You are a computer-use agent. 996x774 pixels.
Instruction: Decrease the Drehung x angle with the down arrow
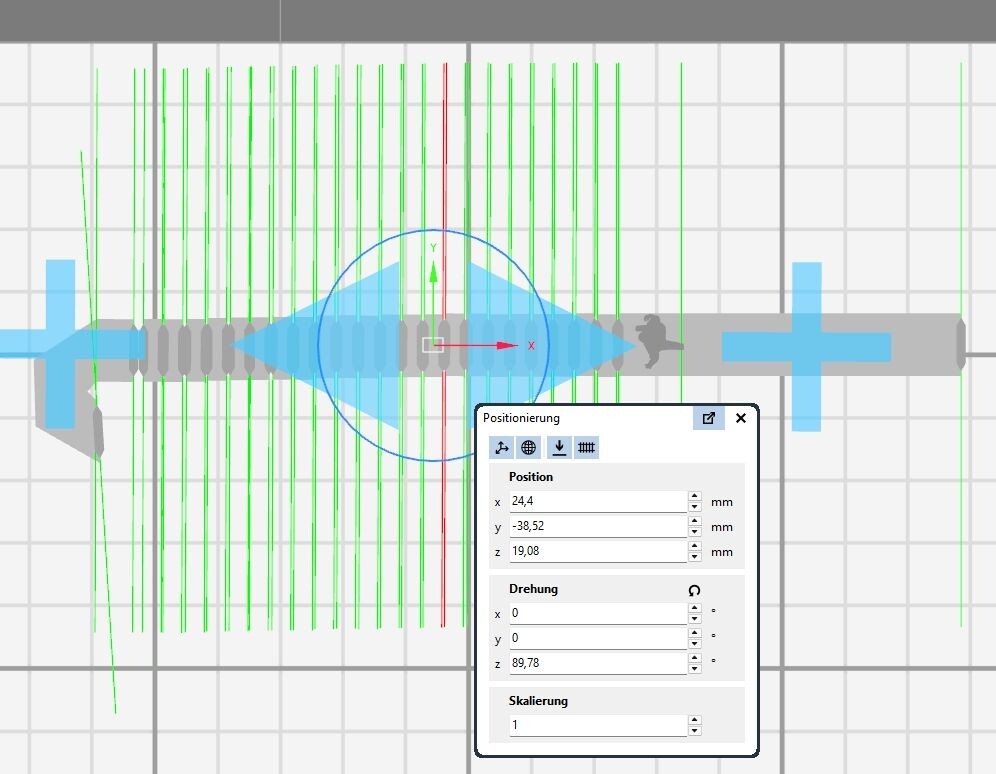coord(695,618)
